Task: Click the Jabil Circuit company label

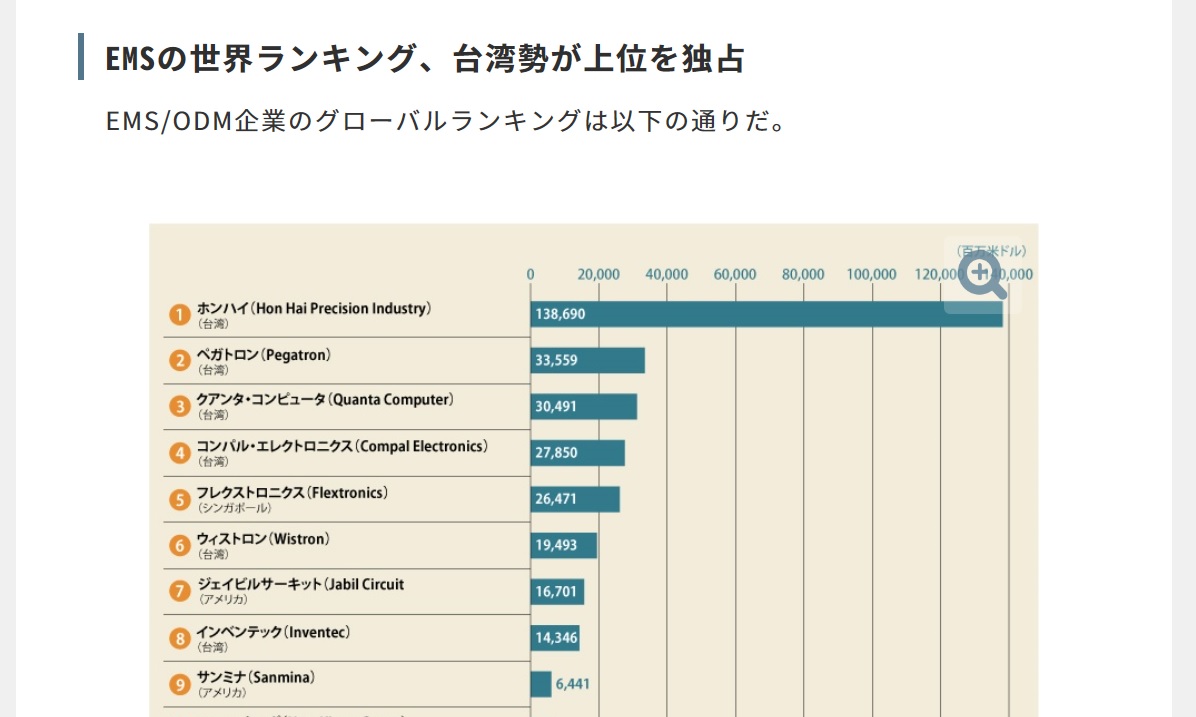Action: pos(301,584)
